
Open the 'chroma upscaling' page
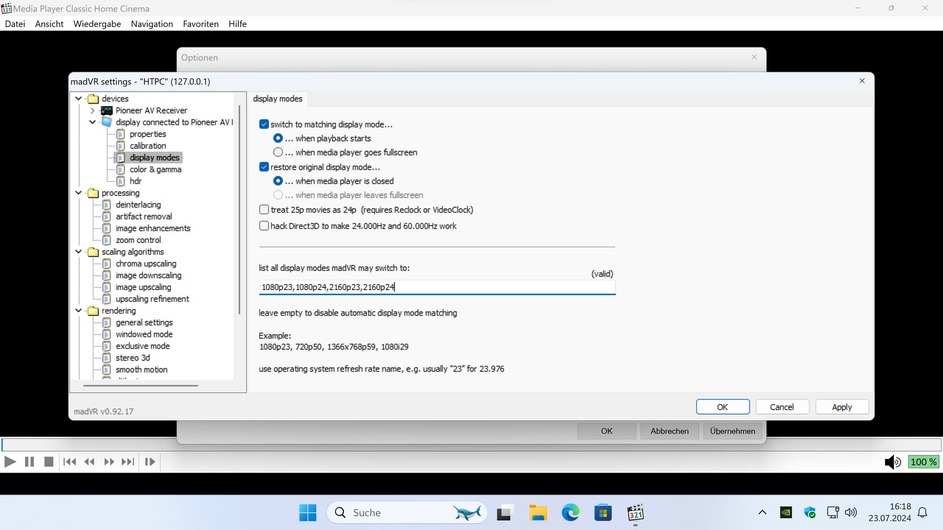click(x=146, y=263)
